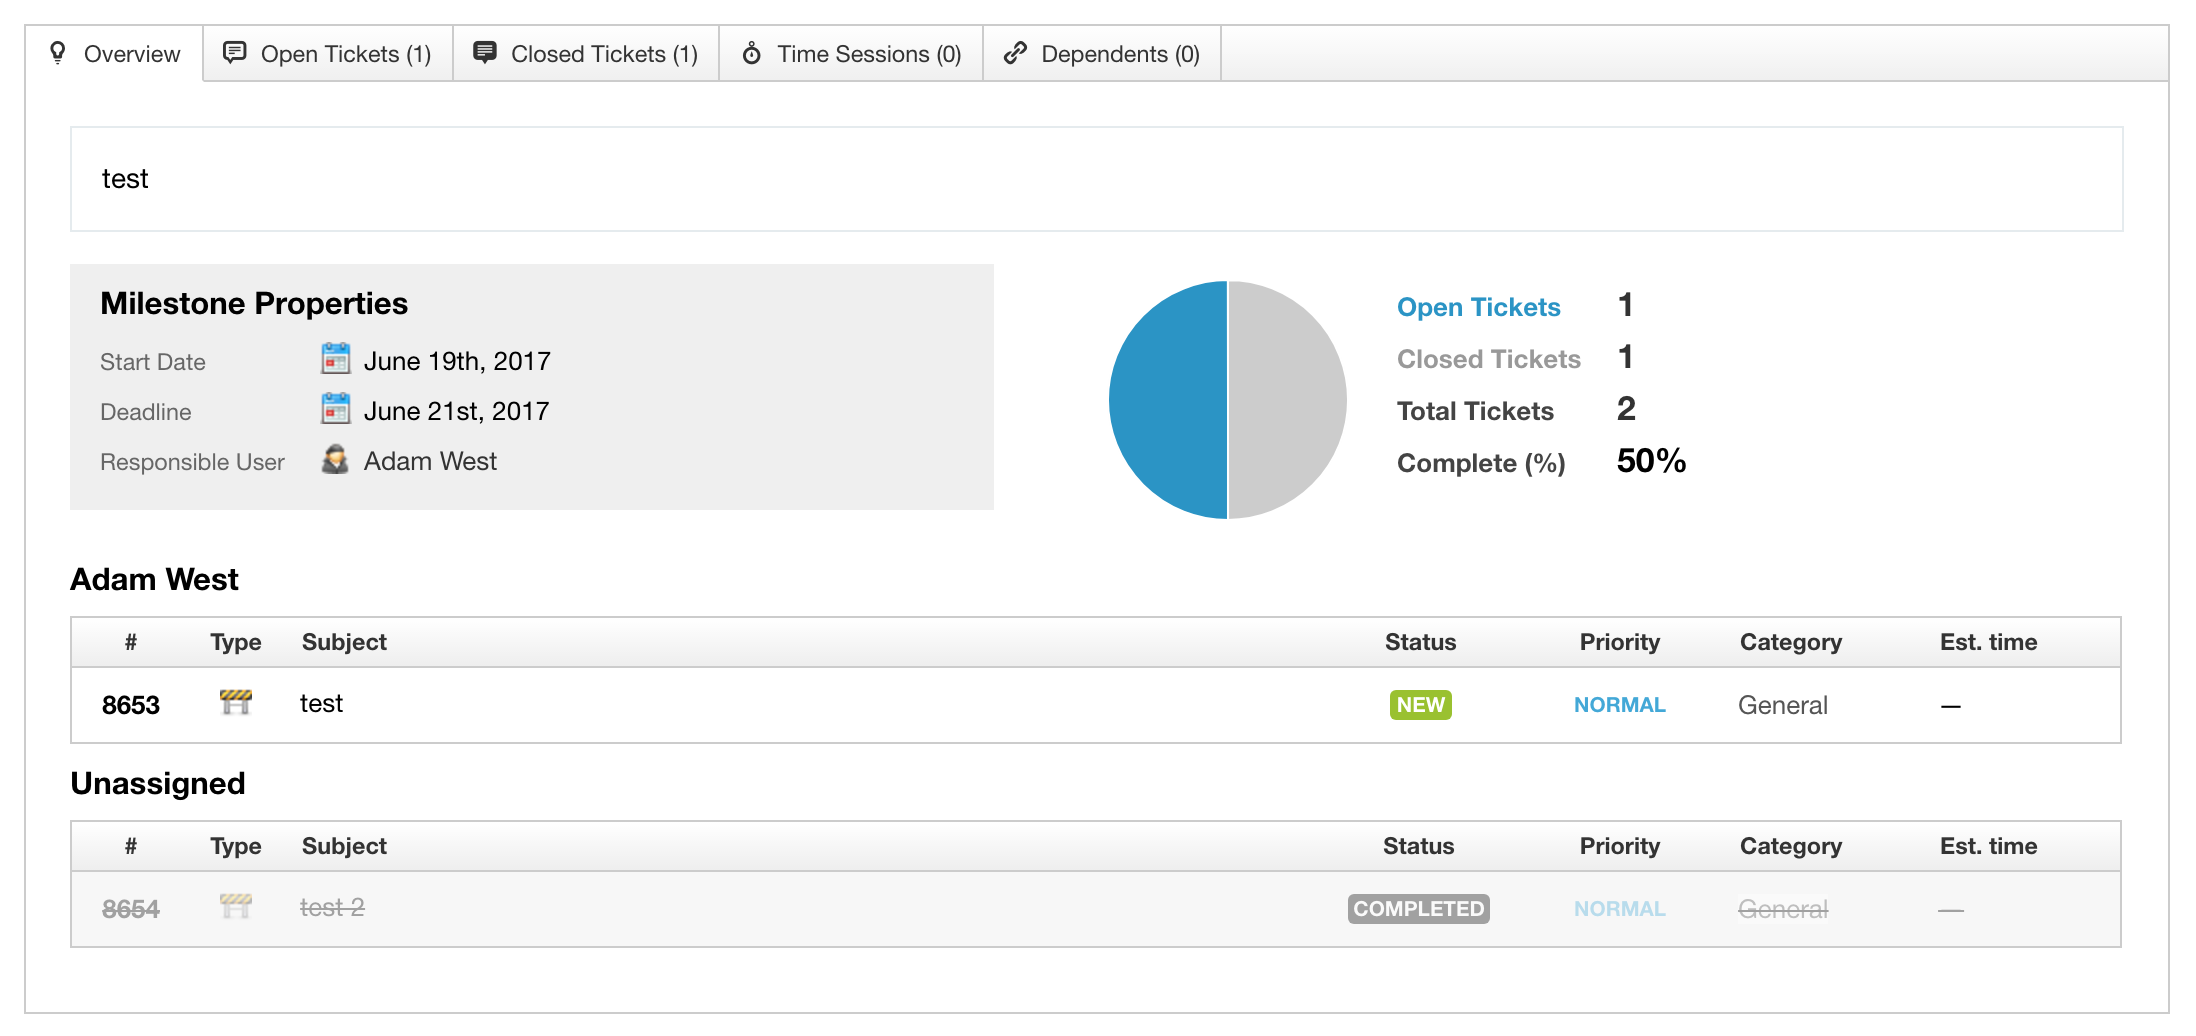The height and width of the screenshot is (1036, 2196).
Task: Open the Overview tab
Action: pyautogui.click(x=114, y=54)
